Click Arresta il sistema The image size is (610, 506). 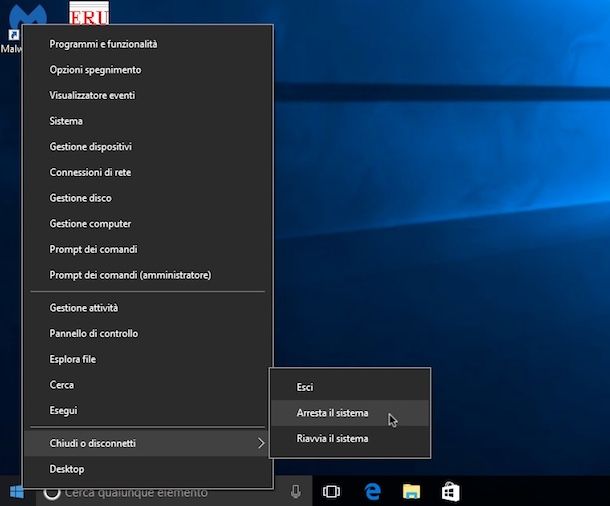click(350, 413)
